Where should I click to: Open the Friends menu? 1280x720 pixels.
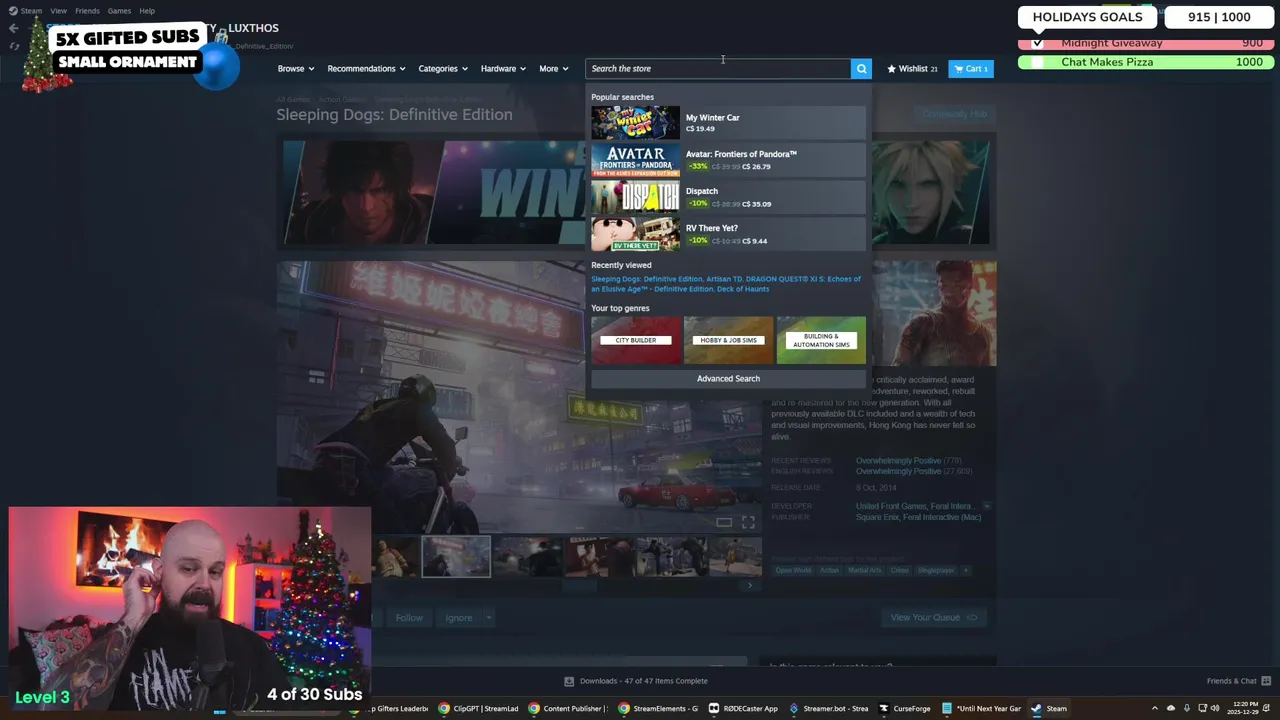87,11
